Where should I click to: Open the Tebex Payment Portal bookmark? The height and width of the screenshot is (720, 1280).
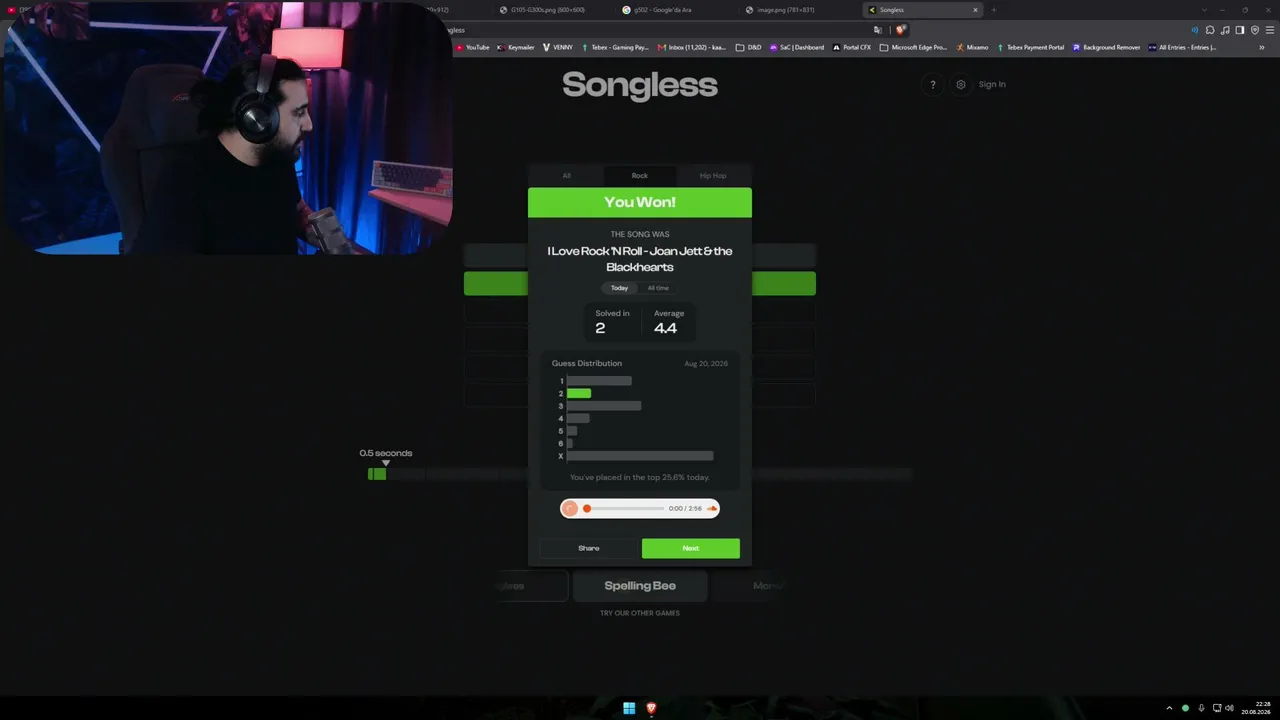coord(1031,47)
